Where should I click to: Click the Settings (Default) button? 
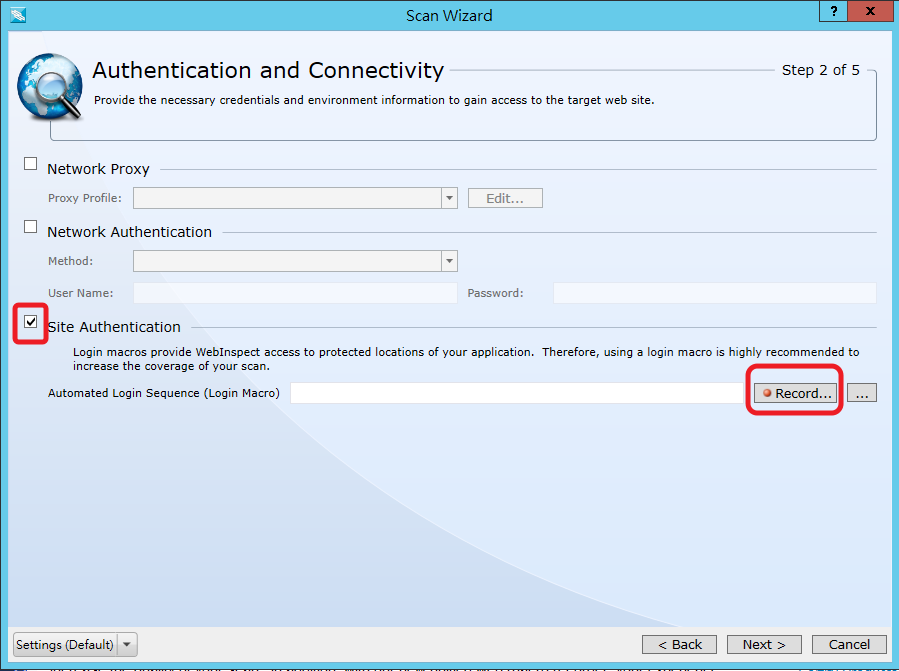tap(64, 644)
